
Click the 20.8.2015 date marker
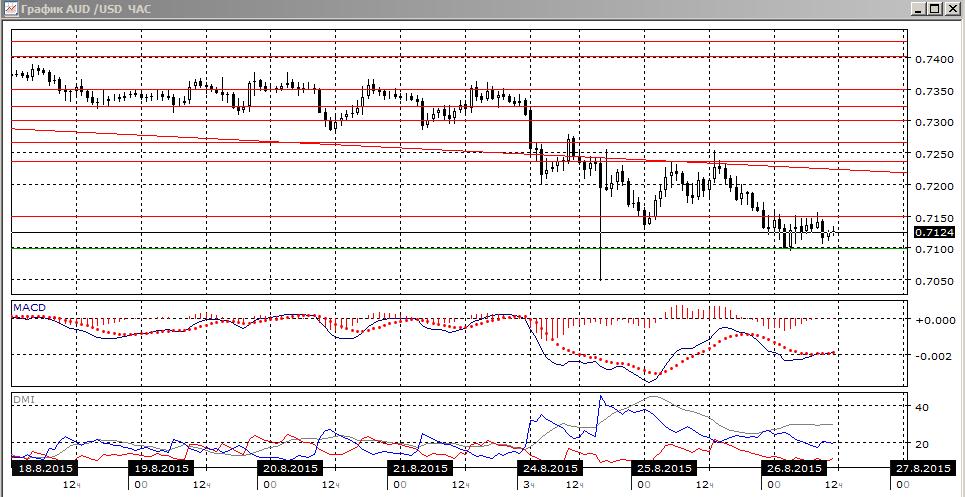tap(290, 469)
